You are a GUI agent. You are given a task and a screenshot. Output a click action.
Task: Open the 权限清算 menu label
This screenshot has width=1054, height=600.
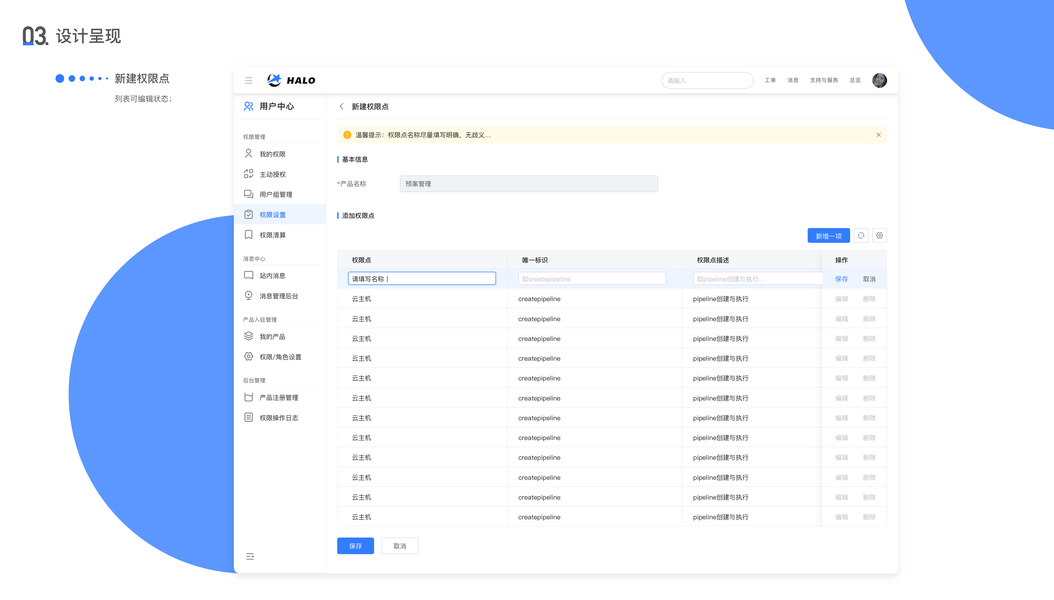[273, 235]
